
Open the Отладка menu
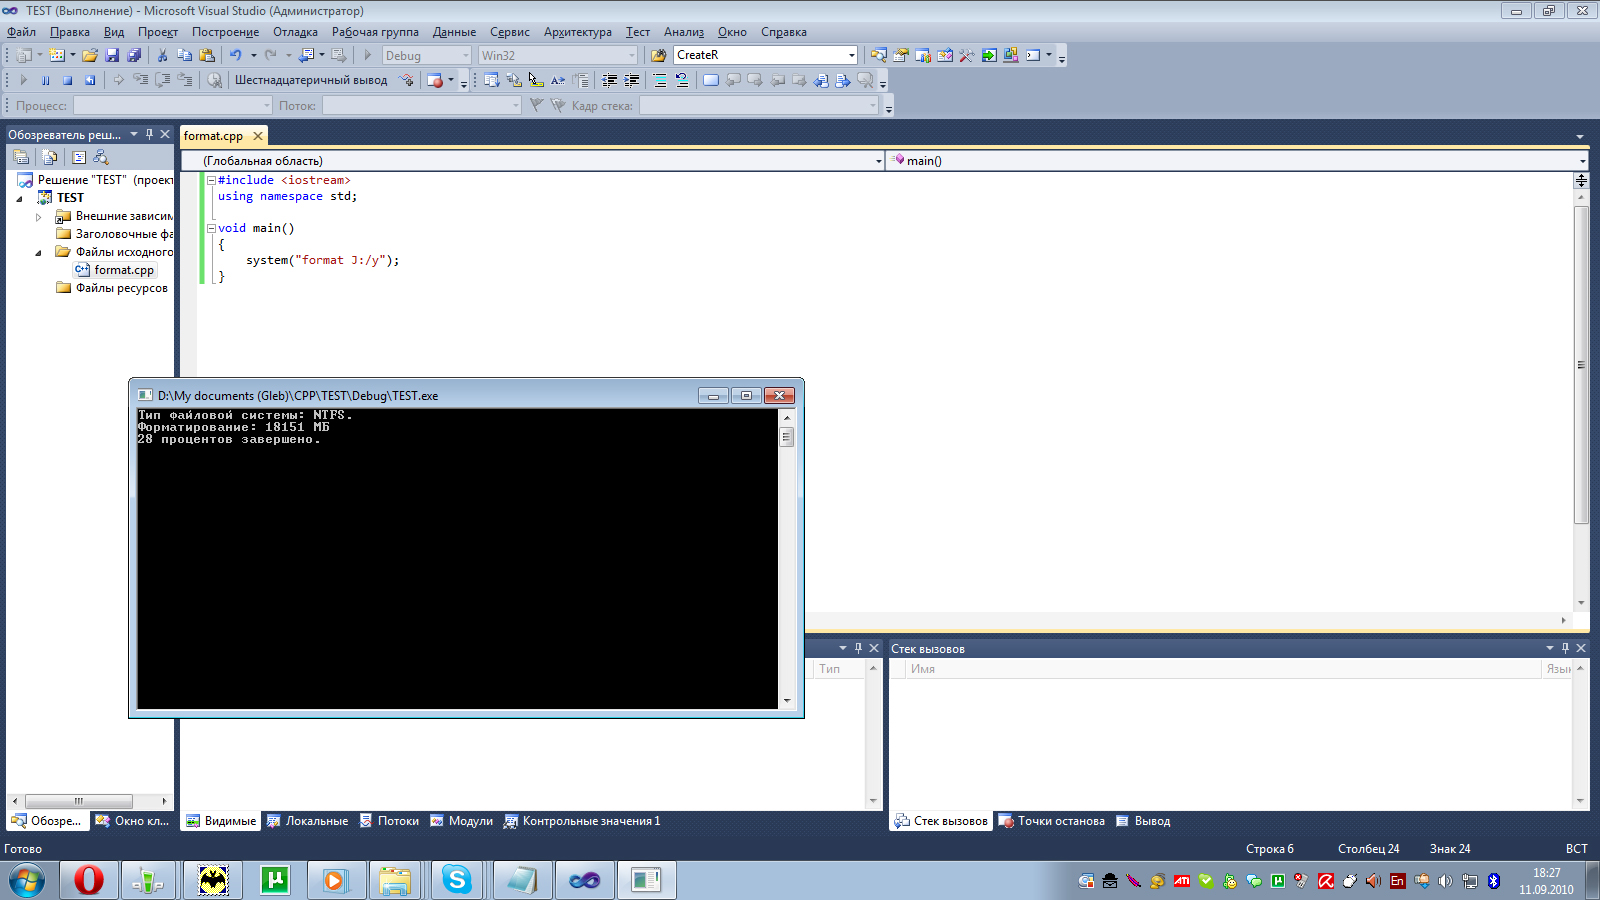(295, 32)
